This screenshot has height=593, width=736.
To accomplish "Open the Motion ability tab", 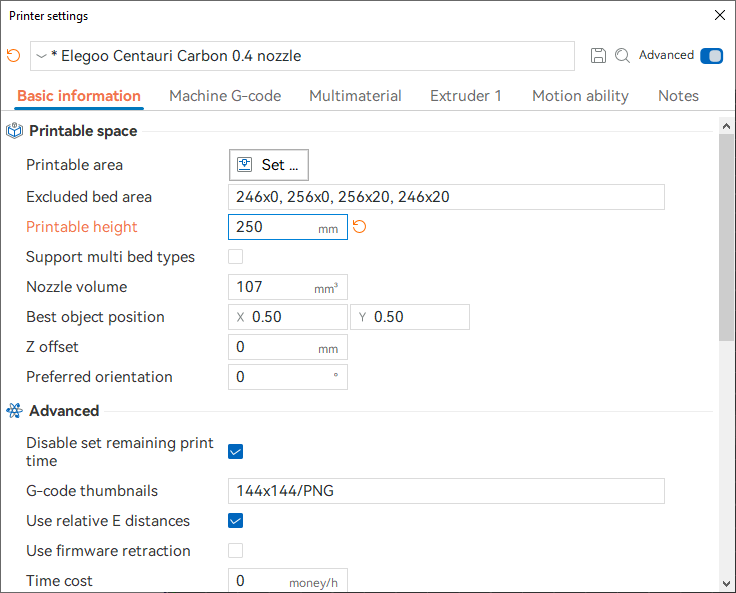I will coord(580,96).
